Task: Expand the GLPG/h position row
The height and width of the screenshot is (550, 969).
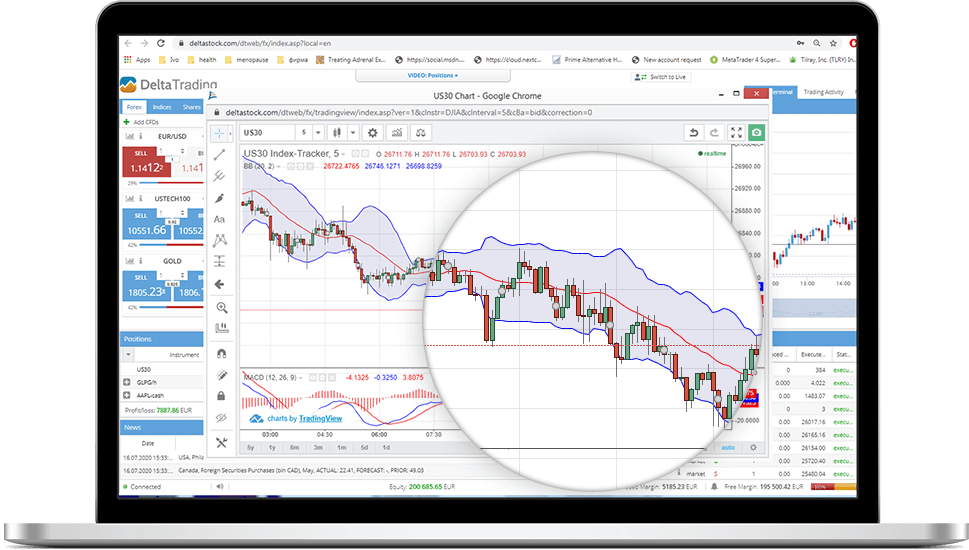Action: (127, 382)
